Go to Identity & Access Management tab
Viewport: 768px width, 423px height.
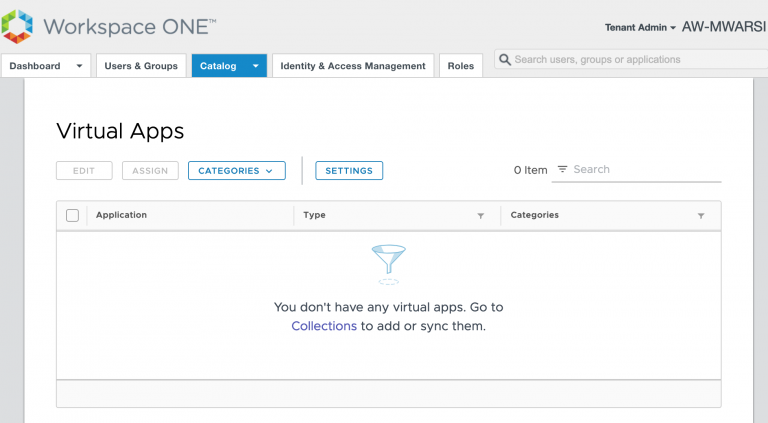(353, 66)
